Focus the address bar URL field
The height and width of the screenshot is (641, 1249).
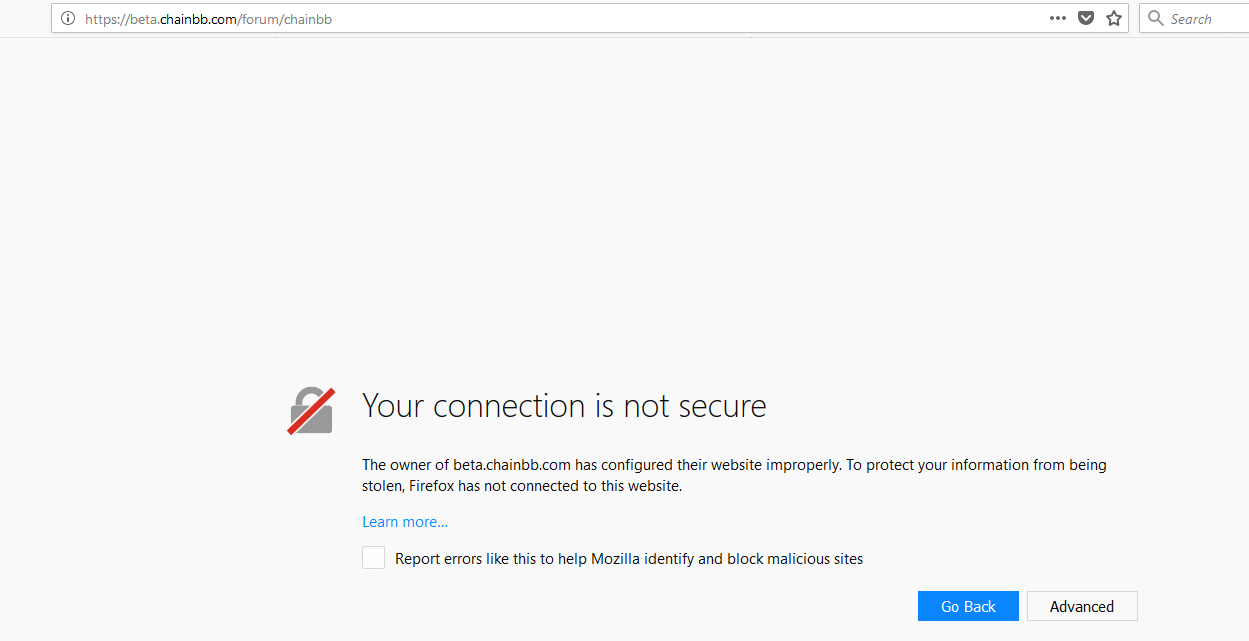click(560, 18)
